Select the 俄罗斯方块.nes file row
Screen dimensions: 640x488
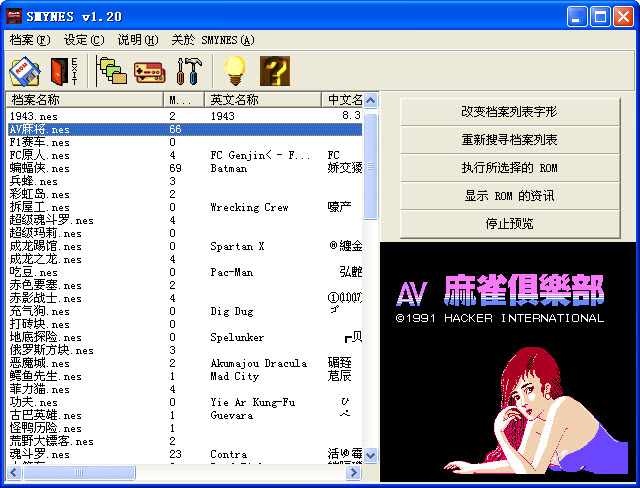184,350
